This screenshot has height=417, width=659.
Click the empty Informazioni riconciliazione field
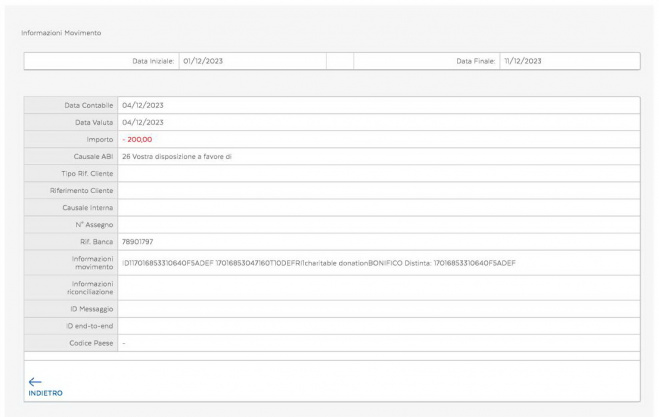(x=378, y=288)
